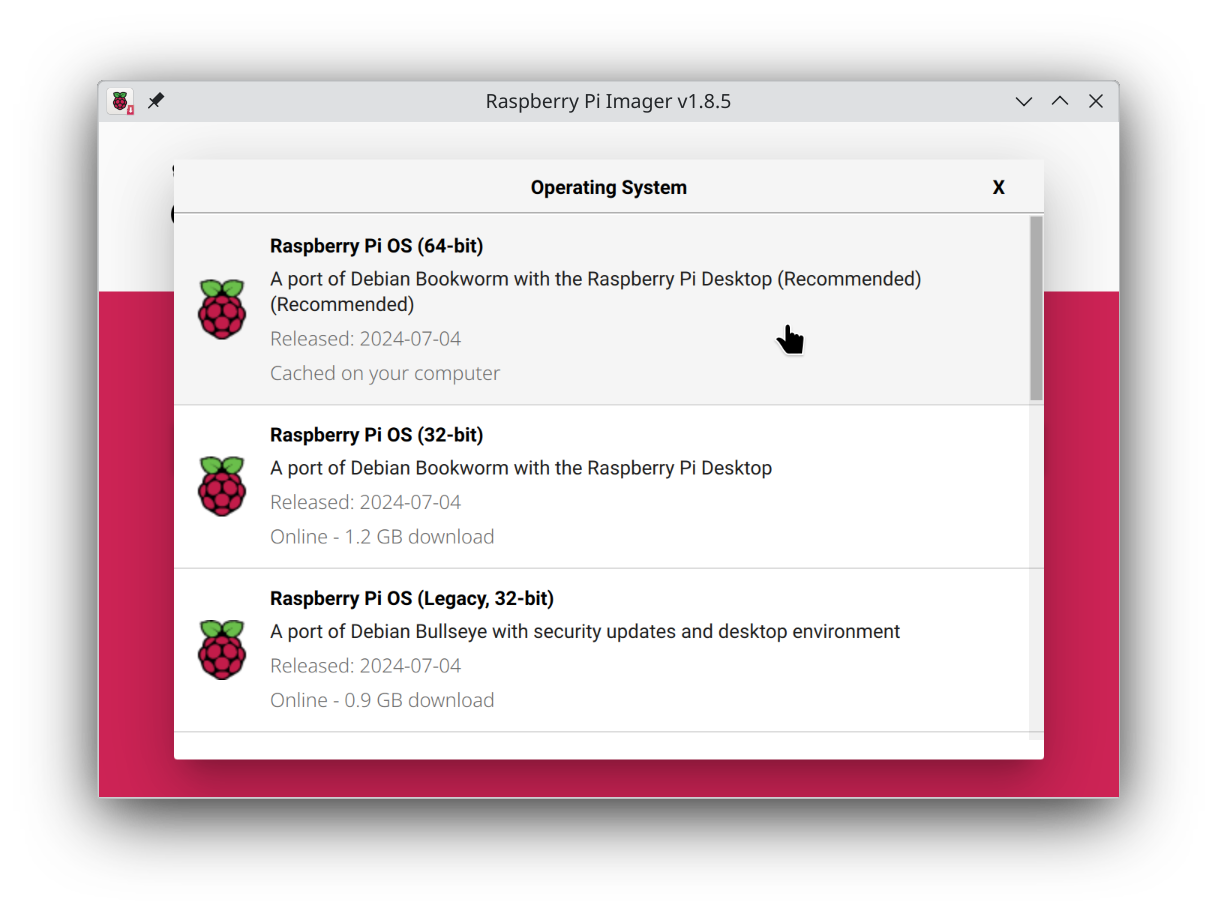
Task: Click the 'Cached on your computer' line
Action: [385, 373]
